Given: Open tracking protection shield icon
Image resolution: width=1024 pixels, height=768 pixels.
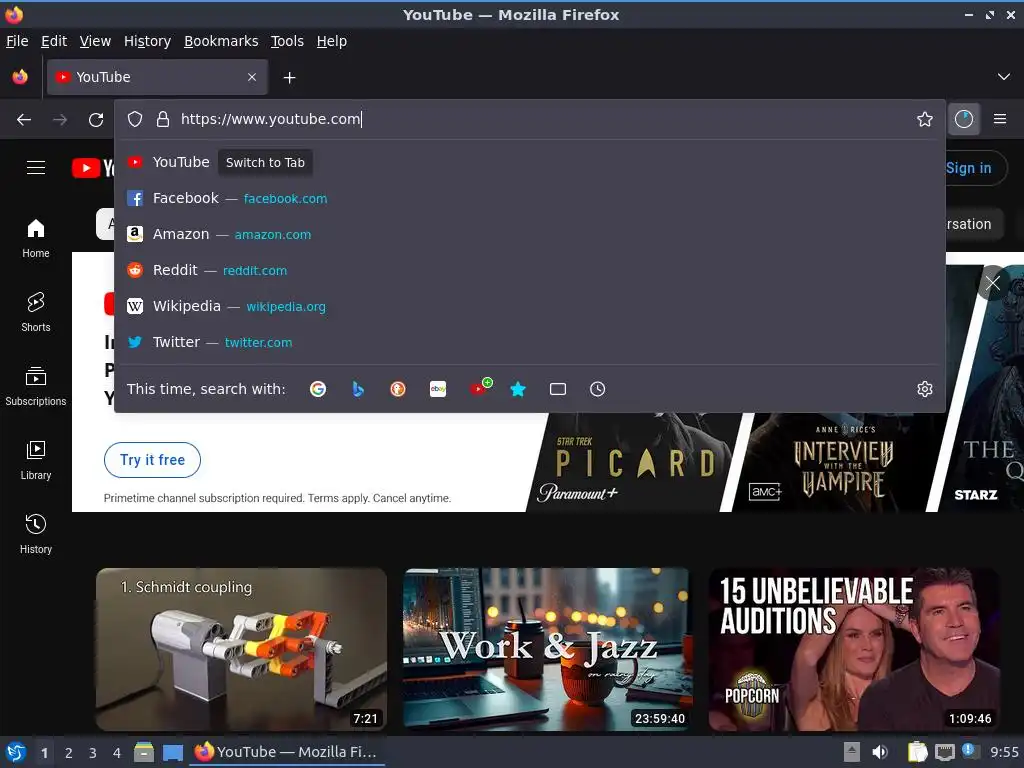Looking at the screenshot, I should [x=135, y=119].
